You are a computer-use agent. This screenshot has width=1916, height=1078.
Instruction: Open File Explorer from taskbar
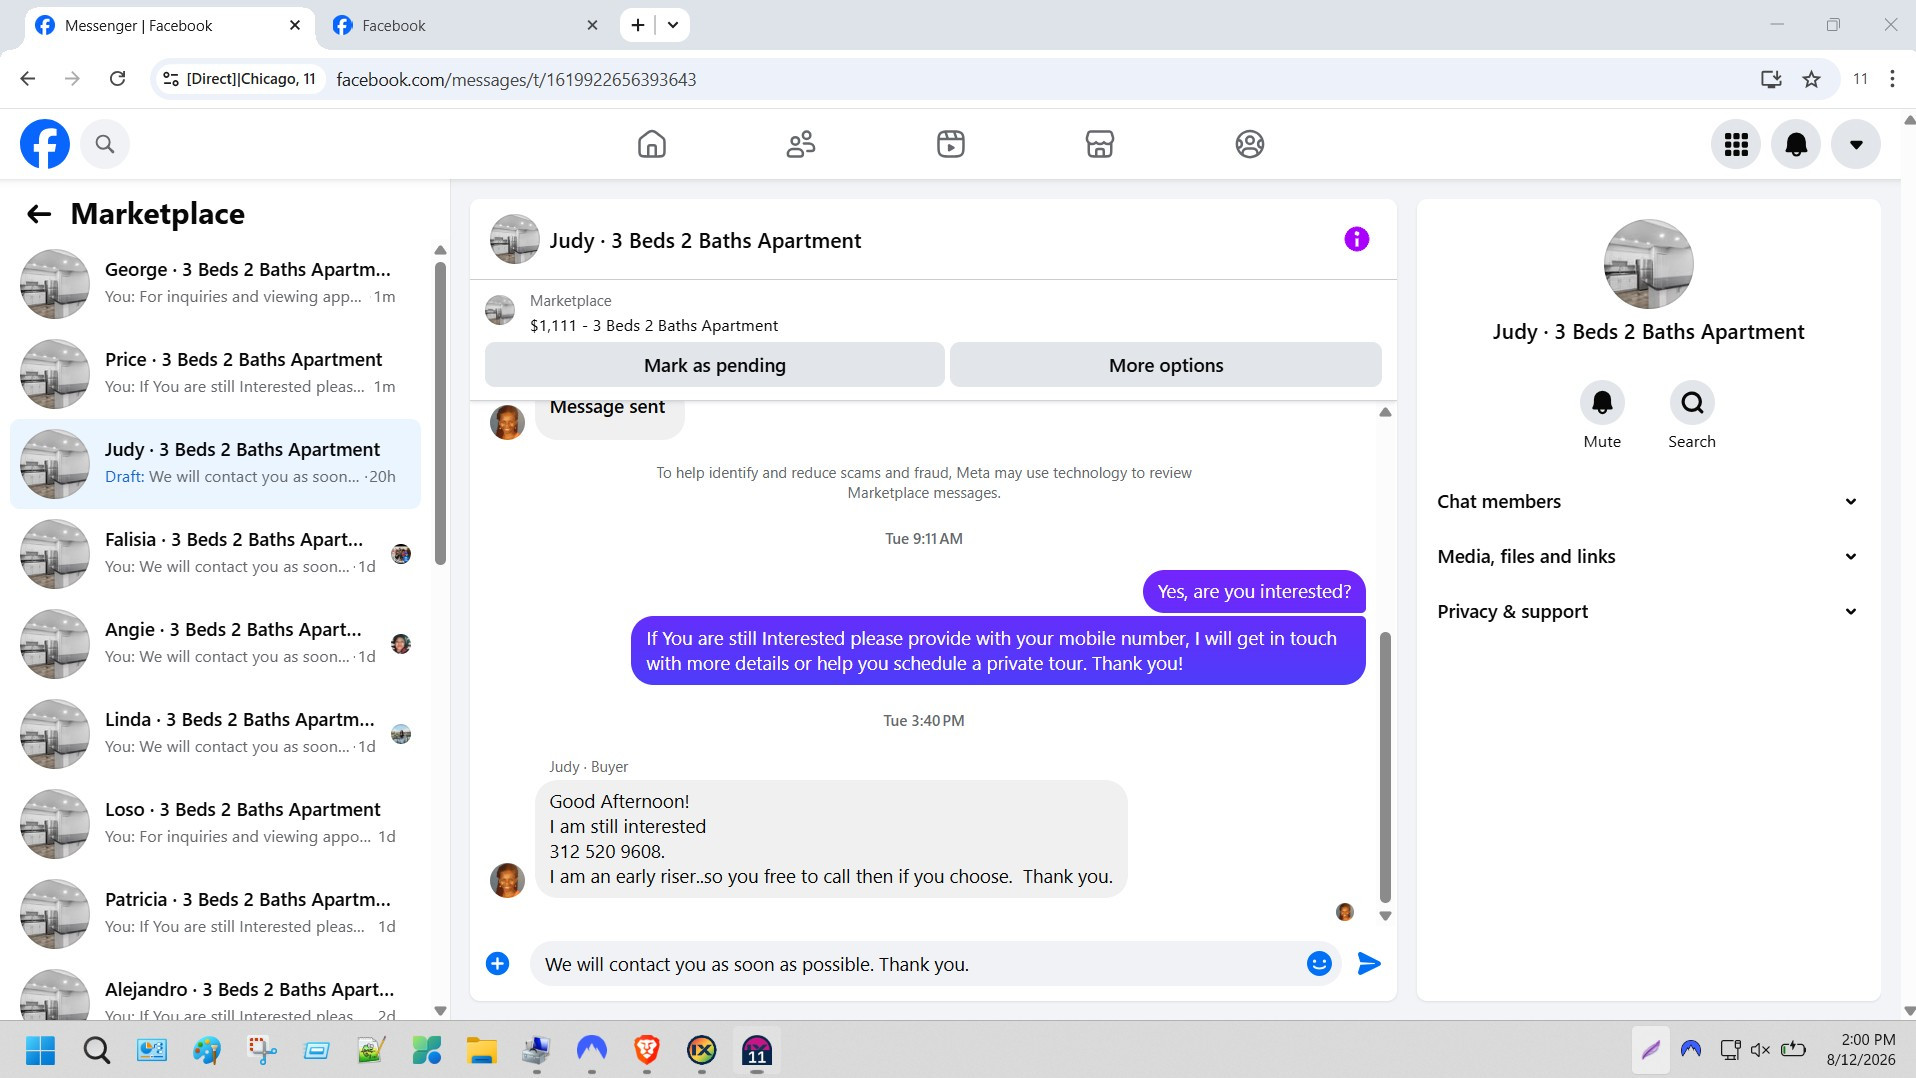coord(481,1051)
